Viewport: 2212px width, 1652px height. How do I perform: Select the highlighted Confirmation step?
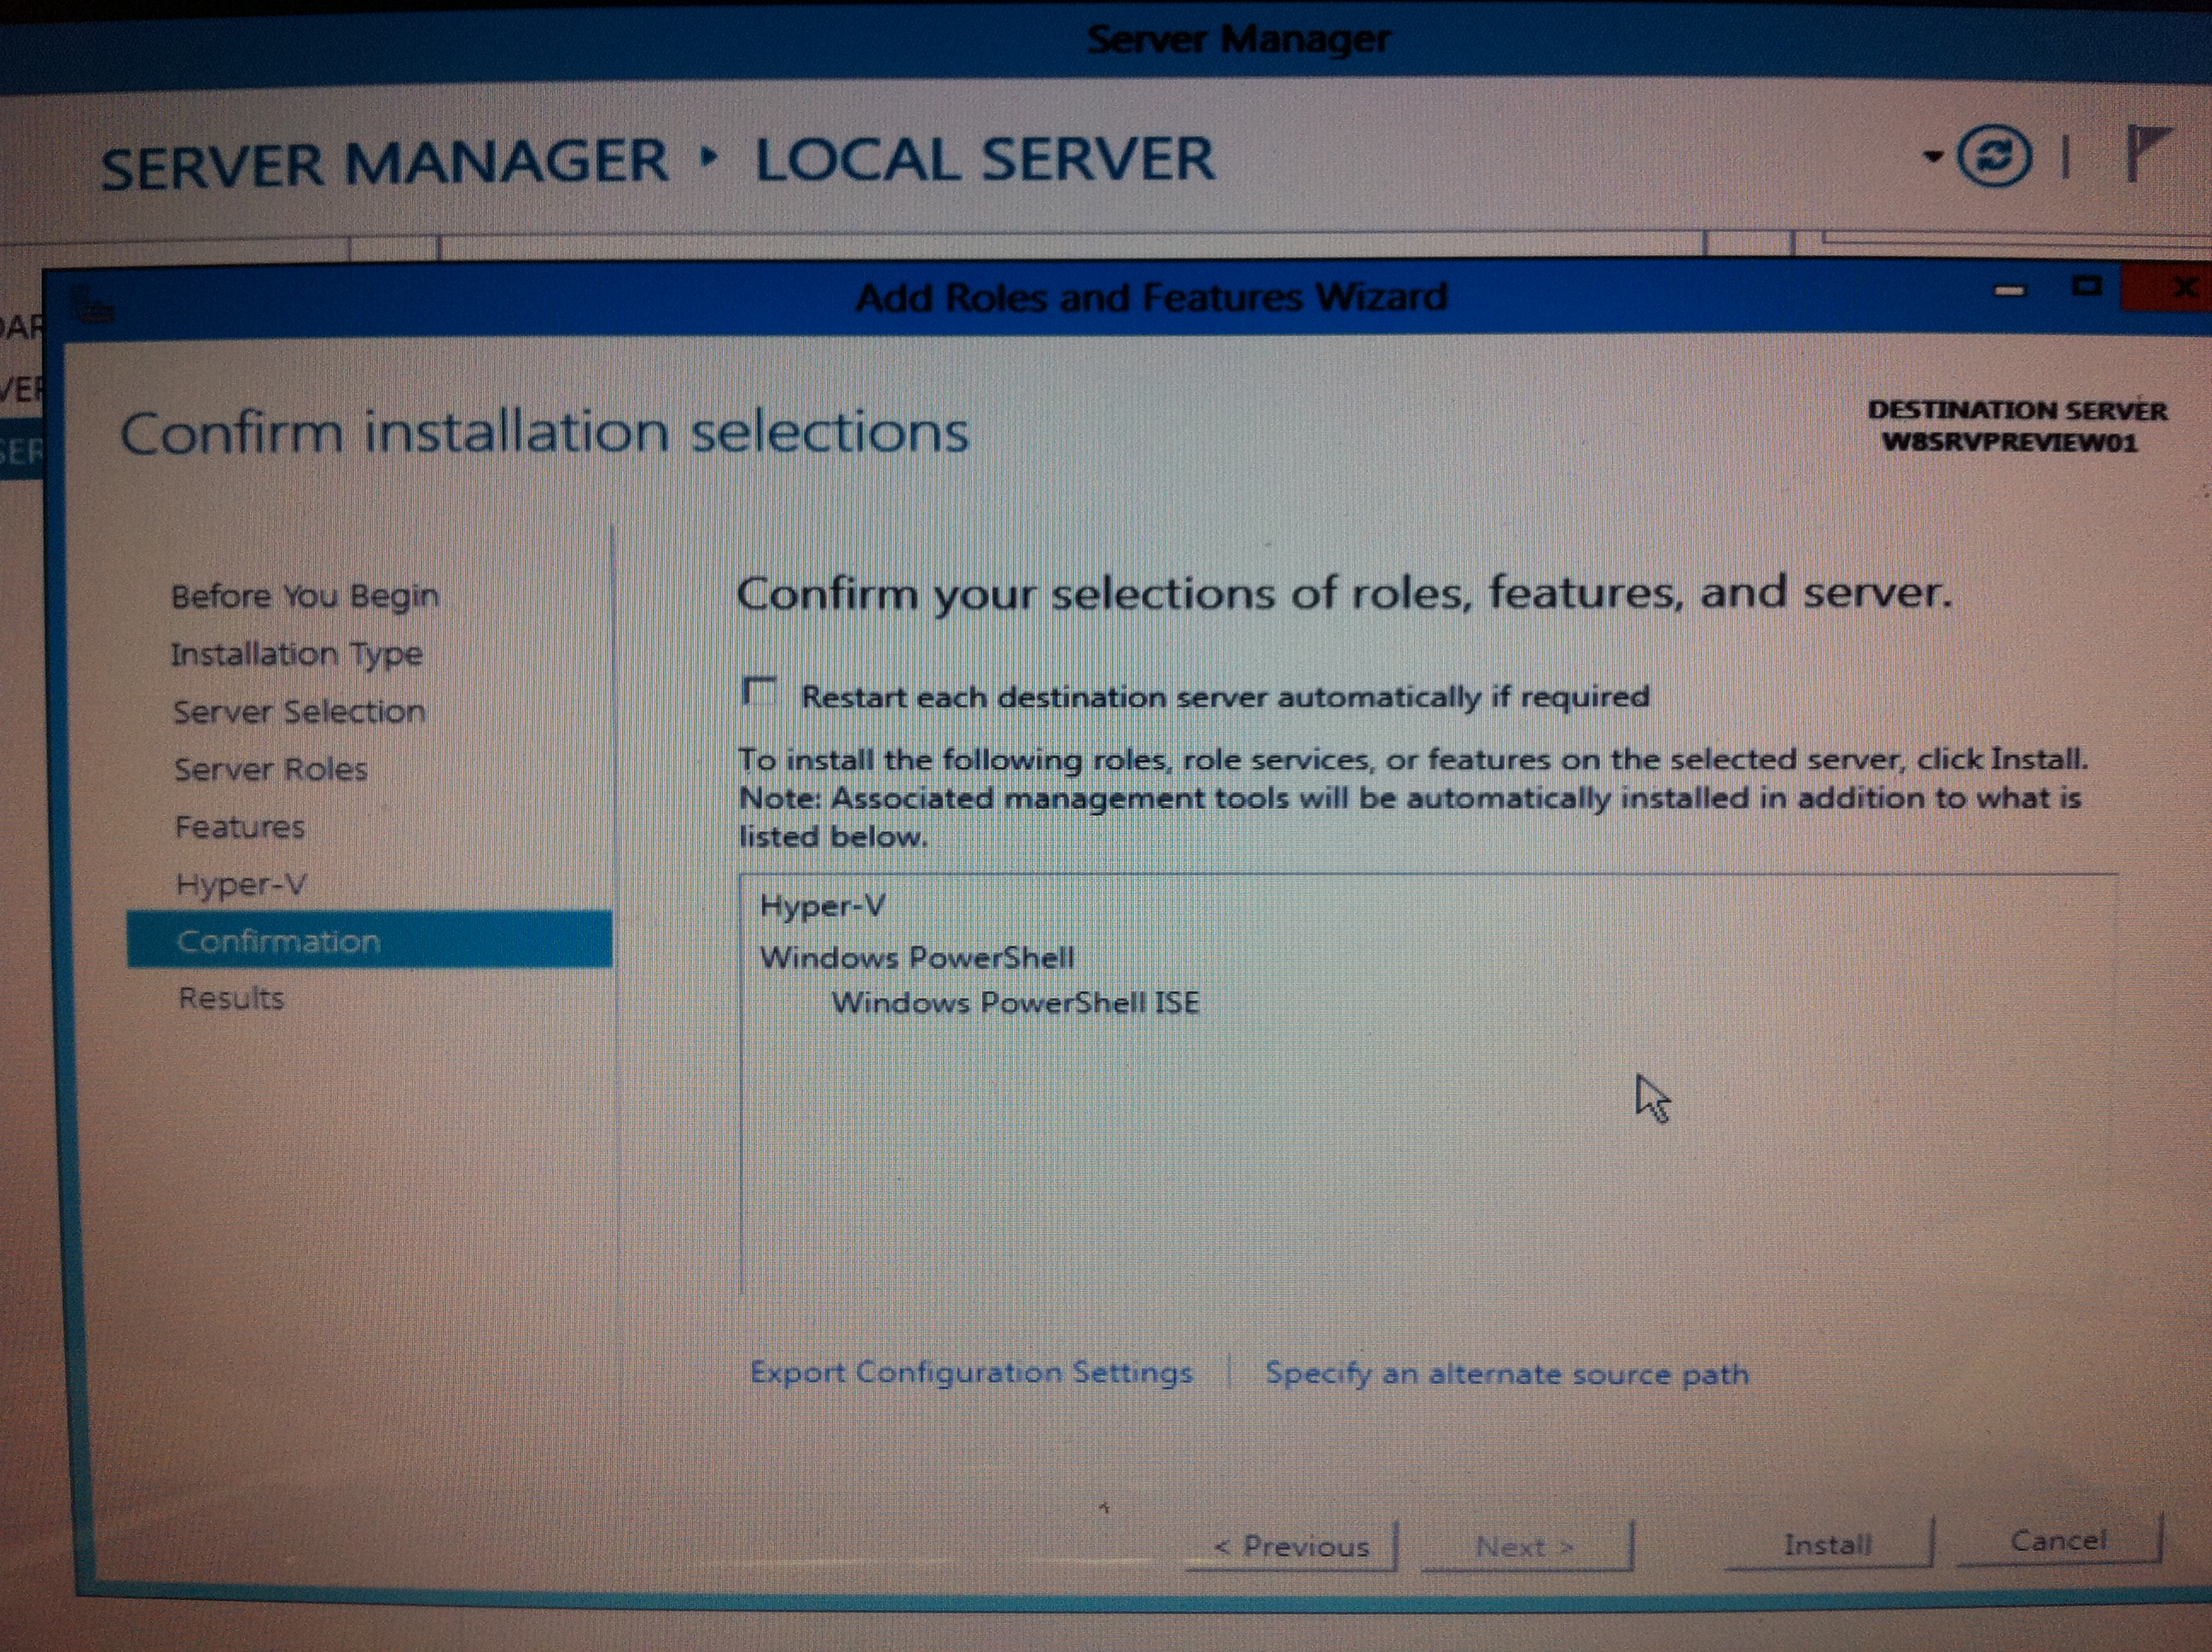click(x=369, y=940)
